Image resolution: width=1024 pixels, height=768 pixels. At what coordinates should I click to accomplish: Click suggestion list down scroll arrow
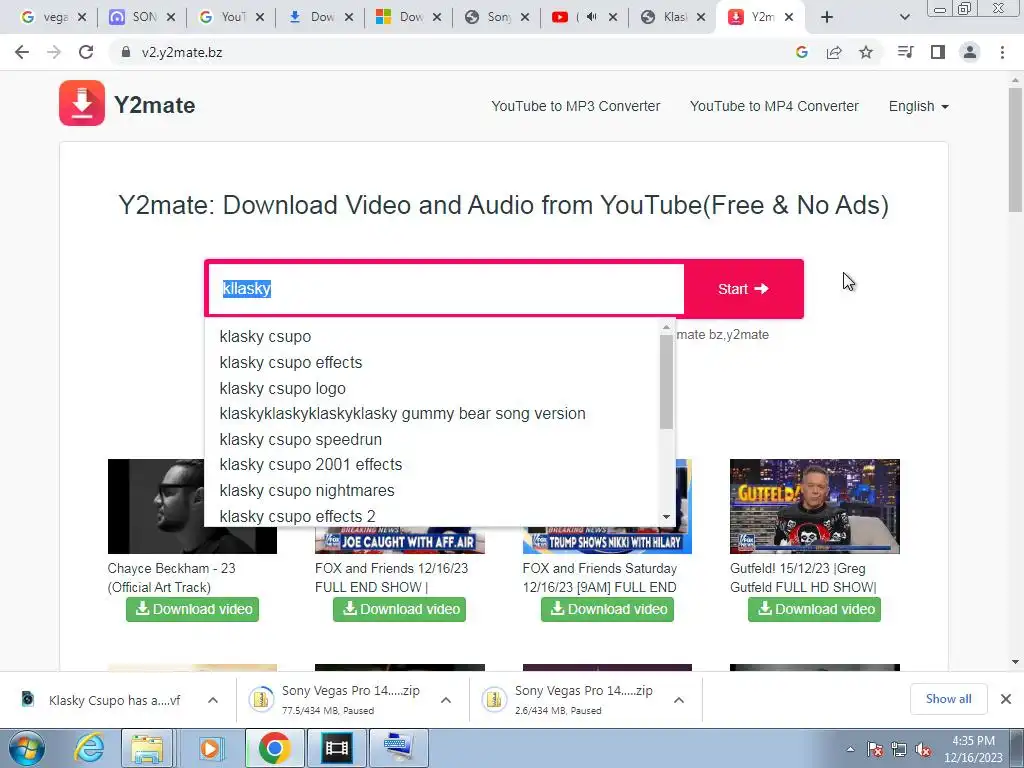point(666,517)
